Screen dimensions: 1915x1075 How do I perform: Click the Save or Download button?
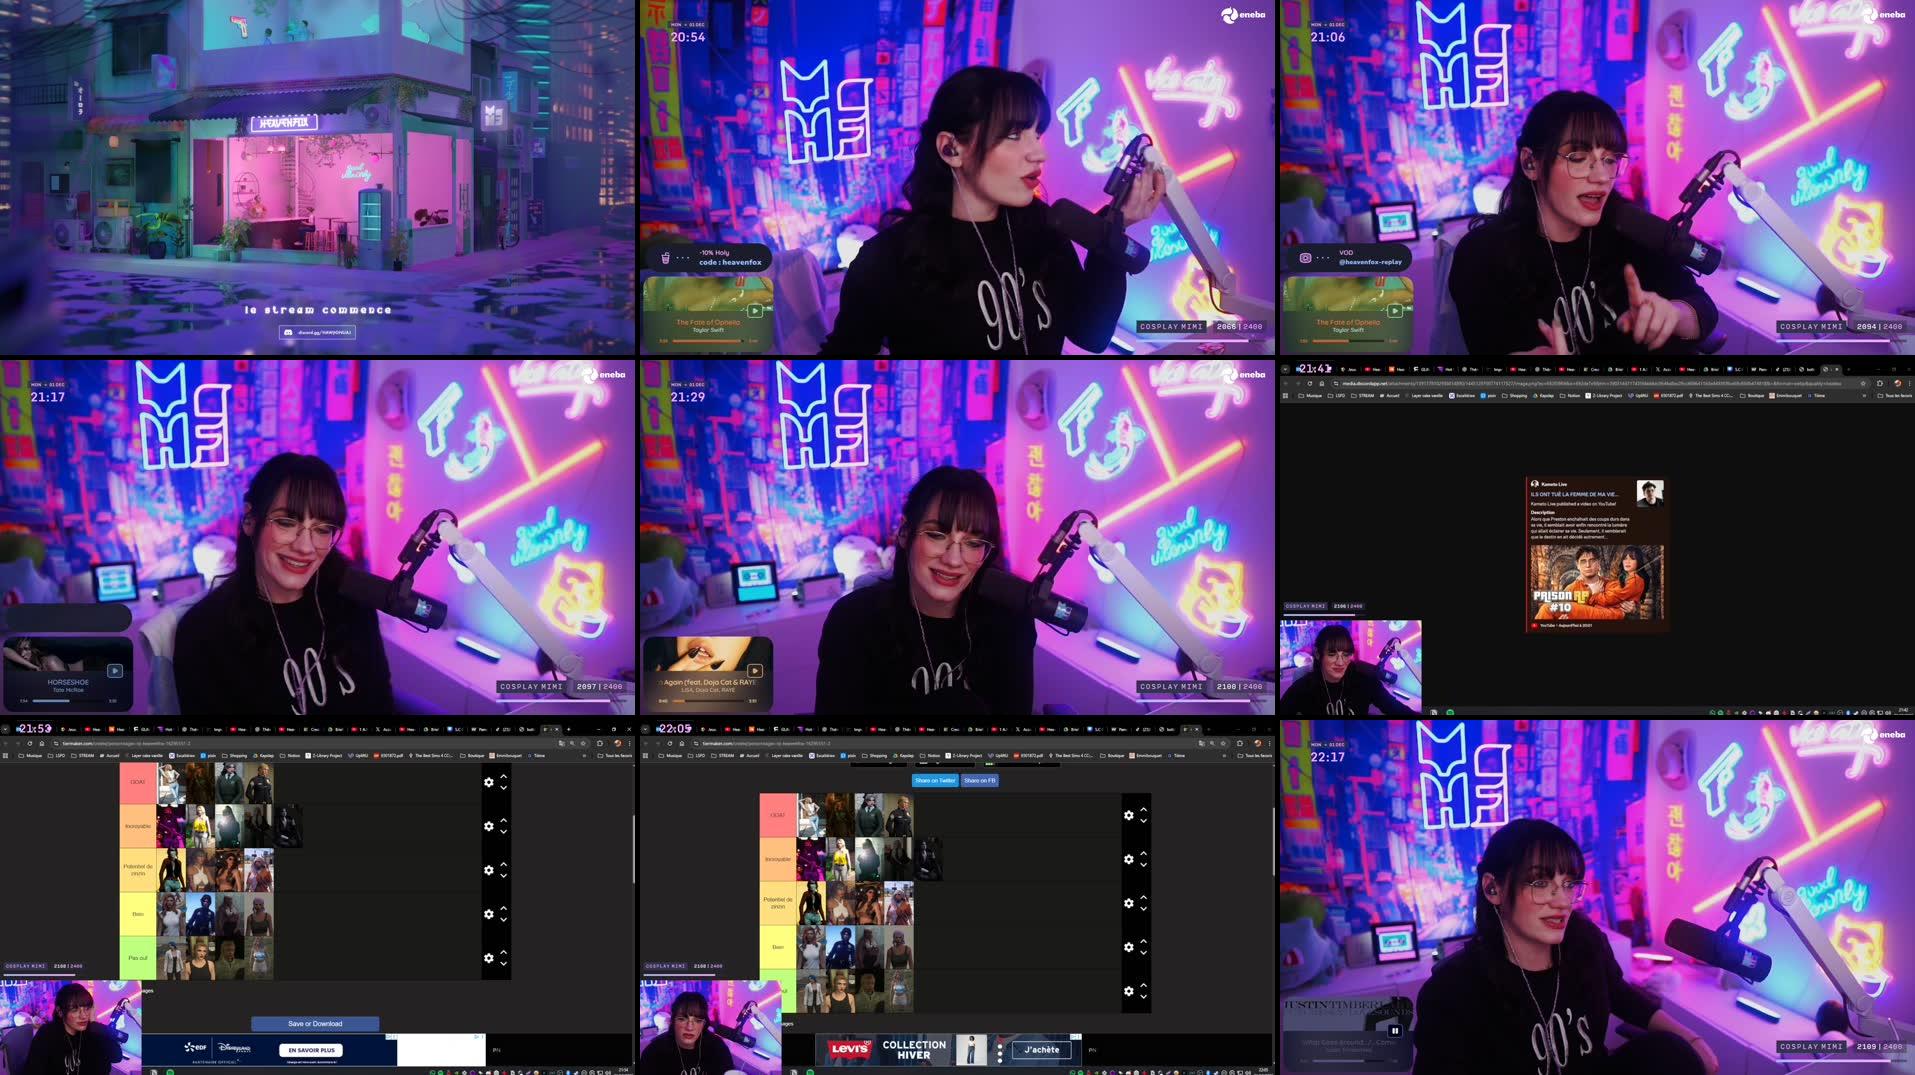click(315, 1023)
